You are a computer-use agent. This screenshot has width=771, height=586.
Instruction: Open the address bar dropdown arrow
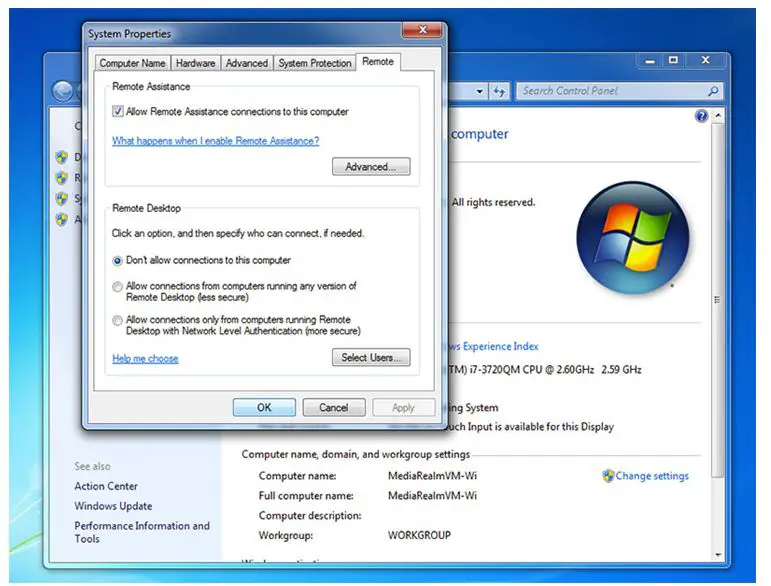coord(479,91)
